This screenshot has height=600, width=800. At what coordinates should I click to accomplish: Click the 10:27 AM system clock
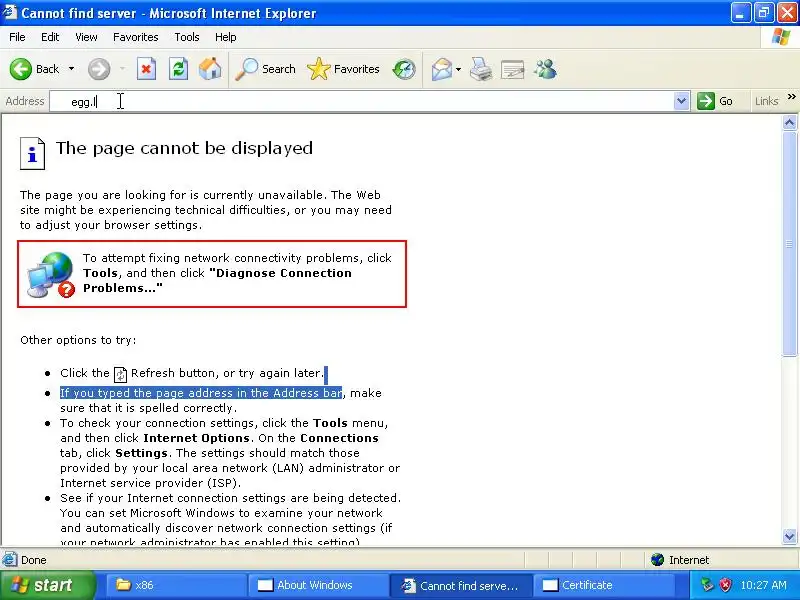763,585
